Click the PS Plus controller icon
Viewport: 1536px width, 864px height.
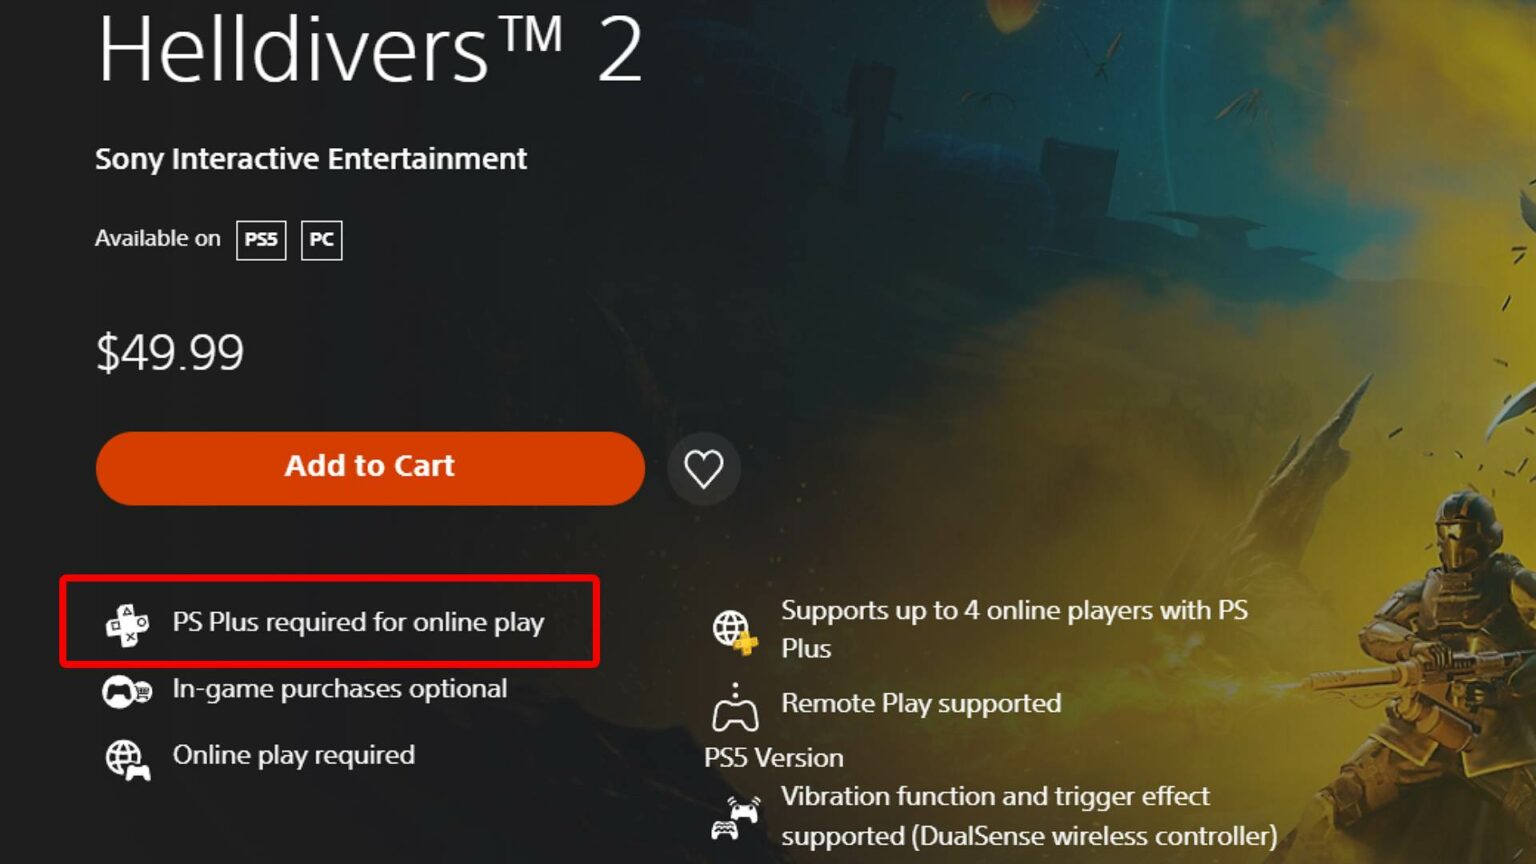(x=127, y=625)
